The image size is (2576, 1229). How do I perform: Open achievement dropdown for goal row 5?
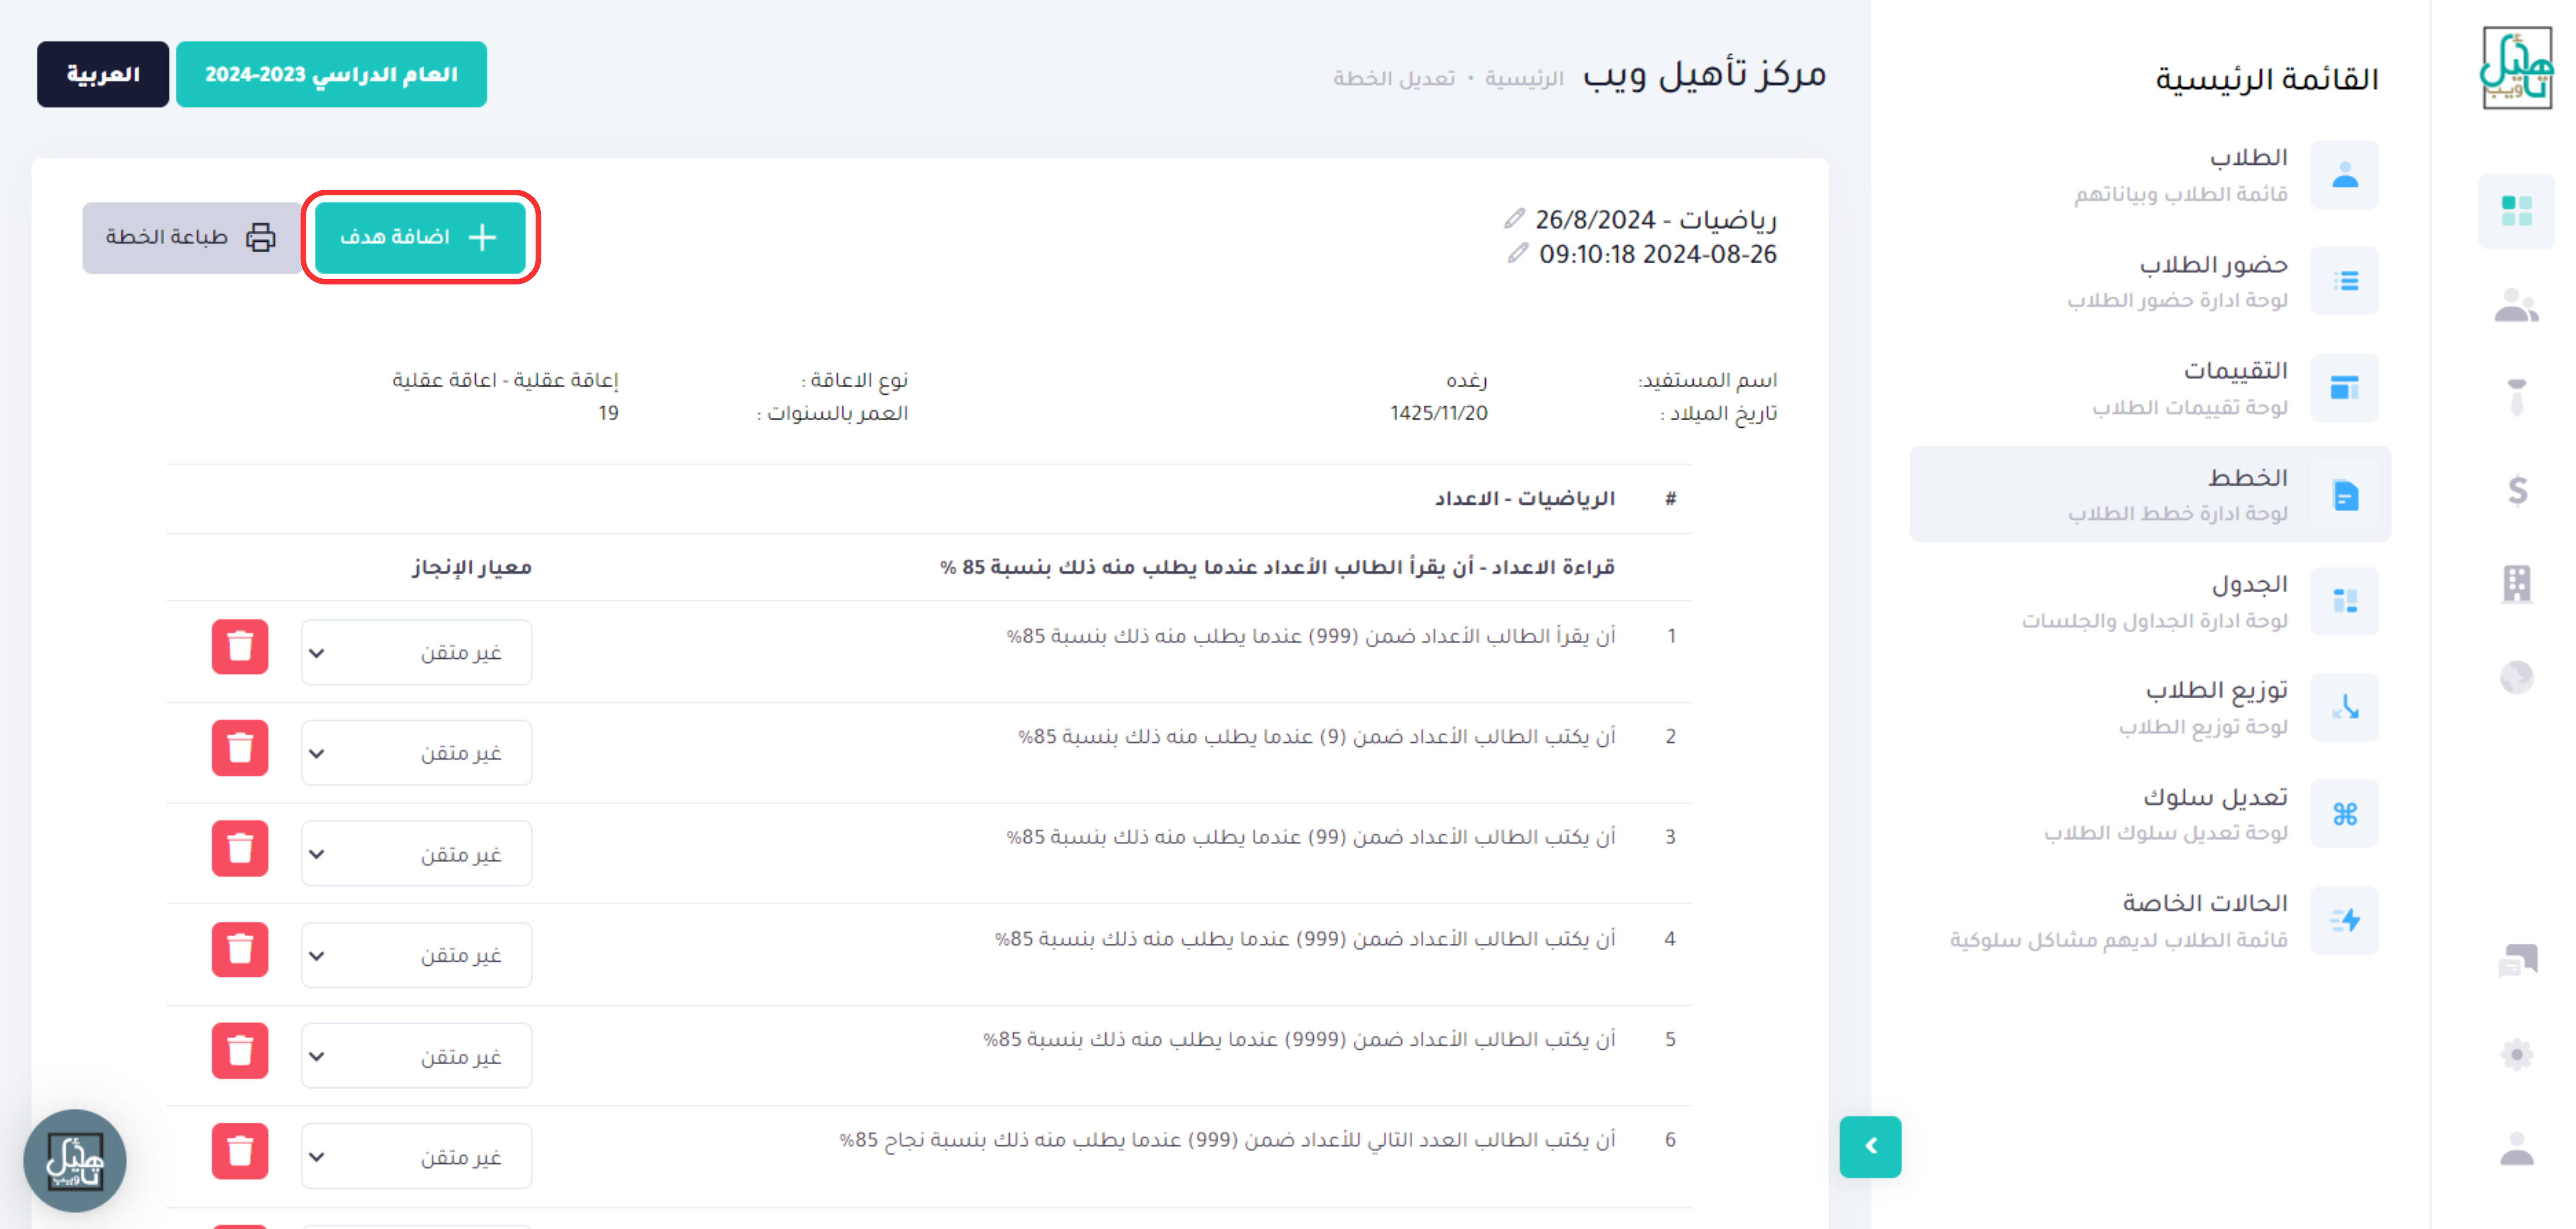pyautogui.click(x=416, y=1056)
